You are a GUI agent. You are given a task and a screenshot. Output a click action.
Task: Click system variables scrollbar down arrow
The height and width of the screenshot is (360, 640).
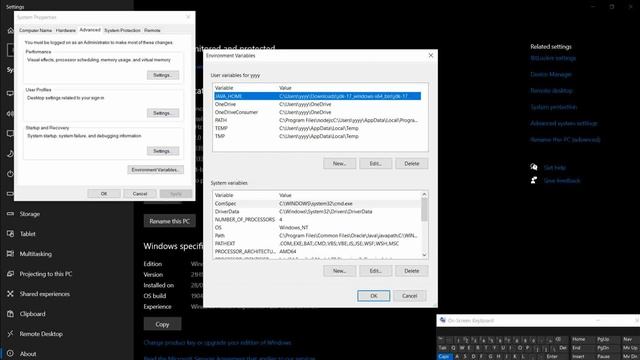tap(424, 255)
